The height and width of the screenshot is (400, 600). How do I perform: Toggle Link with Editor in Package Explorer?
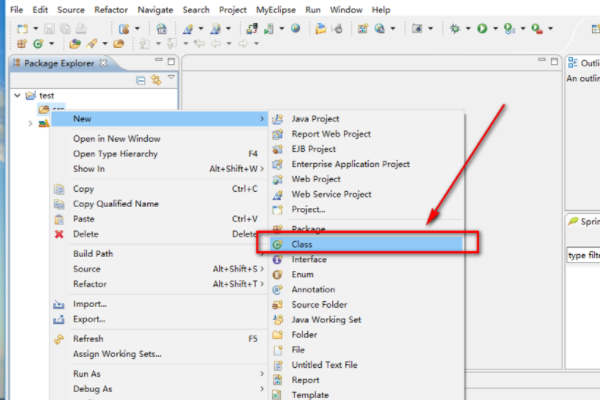point(156,79)
